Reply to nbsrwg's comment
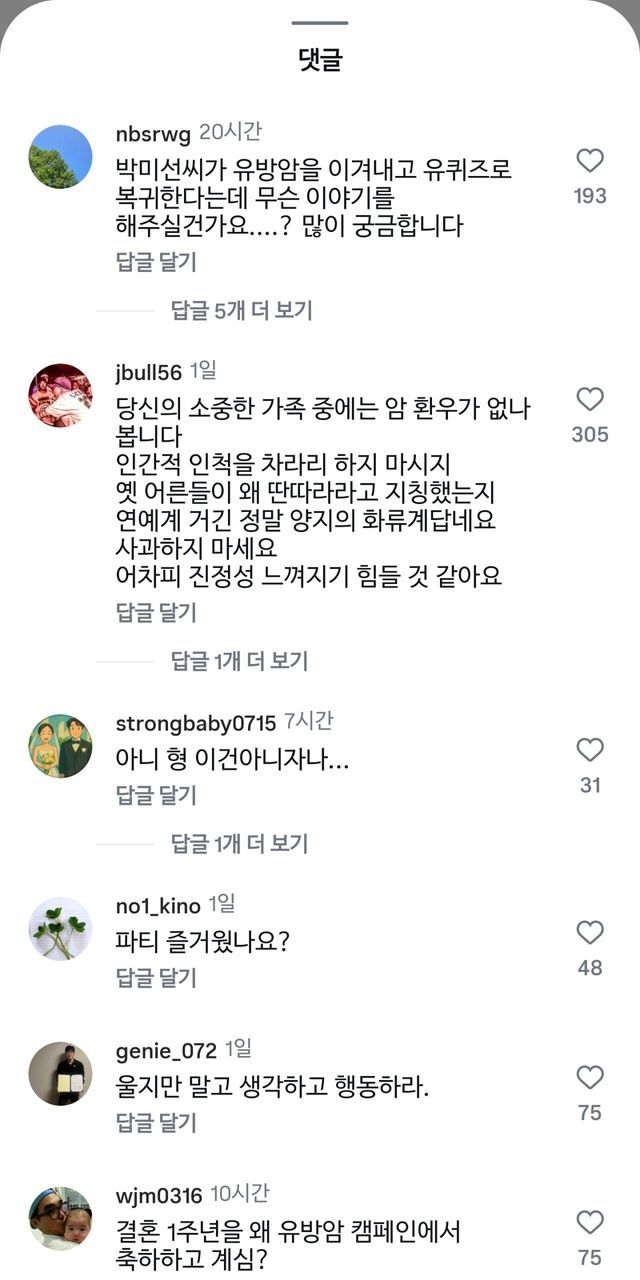Screen dimensions: 640x1280 156,262
